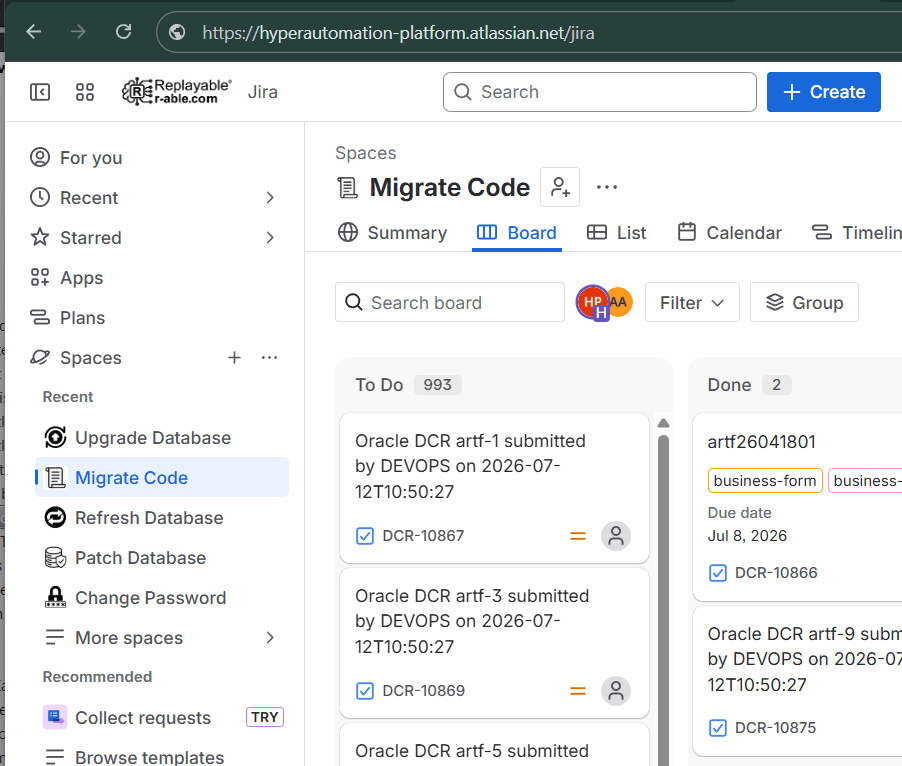Click the plus icon next to Spaces
The width and height of the screenshot is (902, 766).
(x=234, y=358)
